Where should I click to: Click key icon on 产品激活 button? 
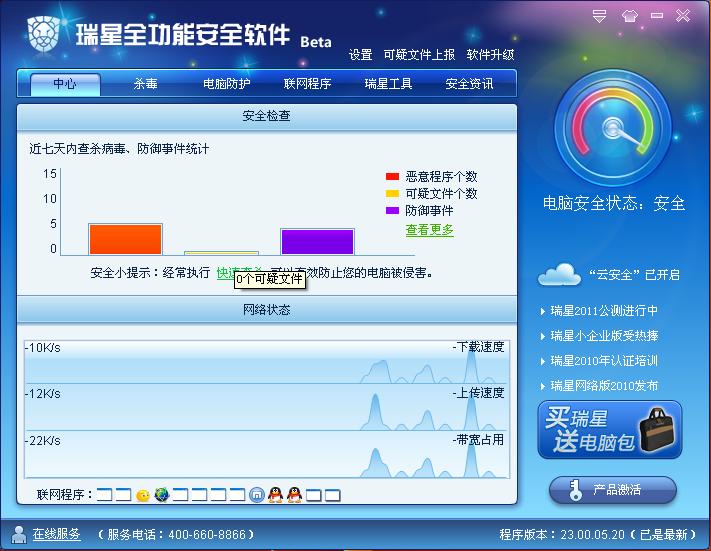click(x=575, y=490)
